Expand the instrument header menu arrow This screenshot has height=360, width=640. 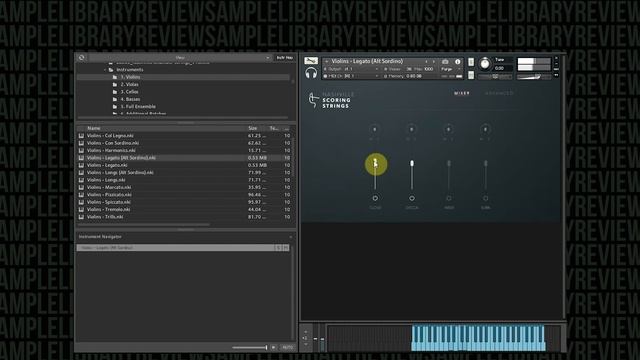327,62
